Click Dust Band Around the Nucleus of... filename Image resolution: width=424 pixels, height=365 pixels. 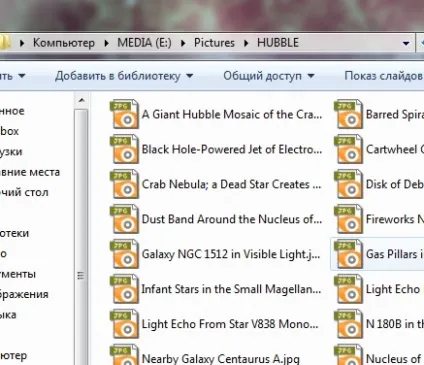click(232, 219)
